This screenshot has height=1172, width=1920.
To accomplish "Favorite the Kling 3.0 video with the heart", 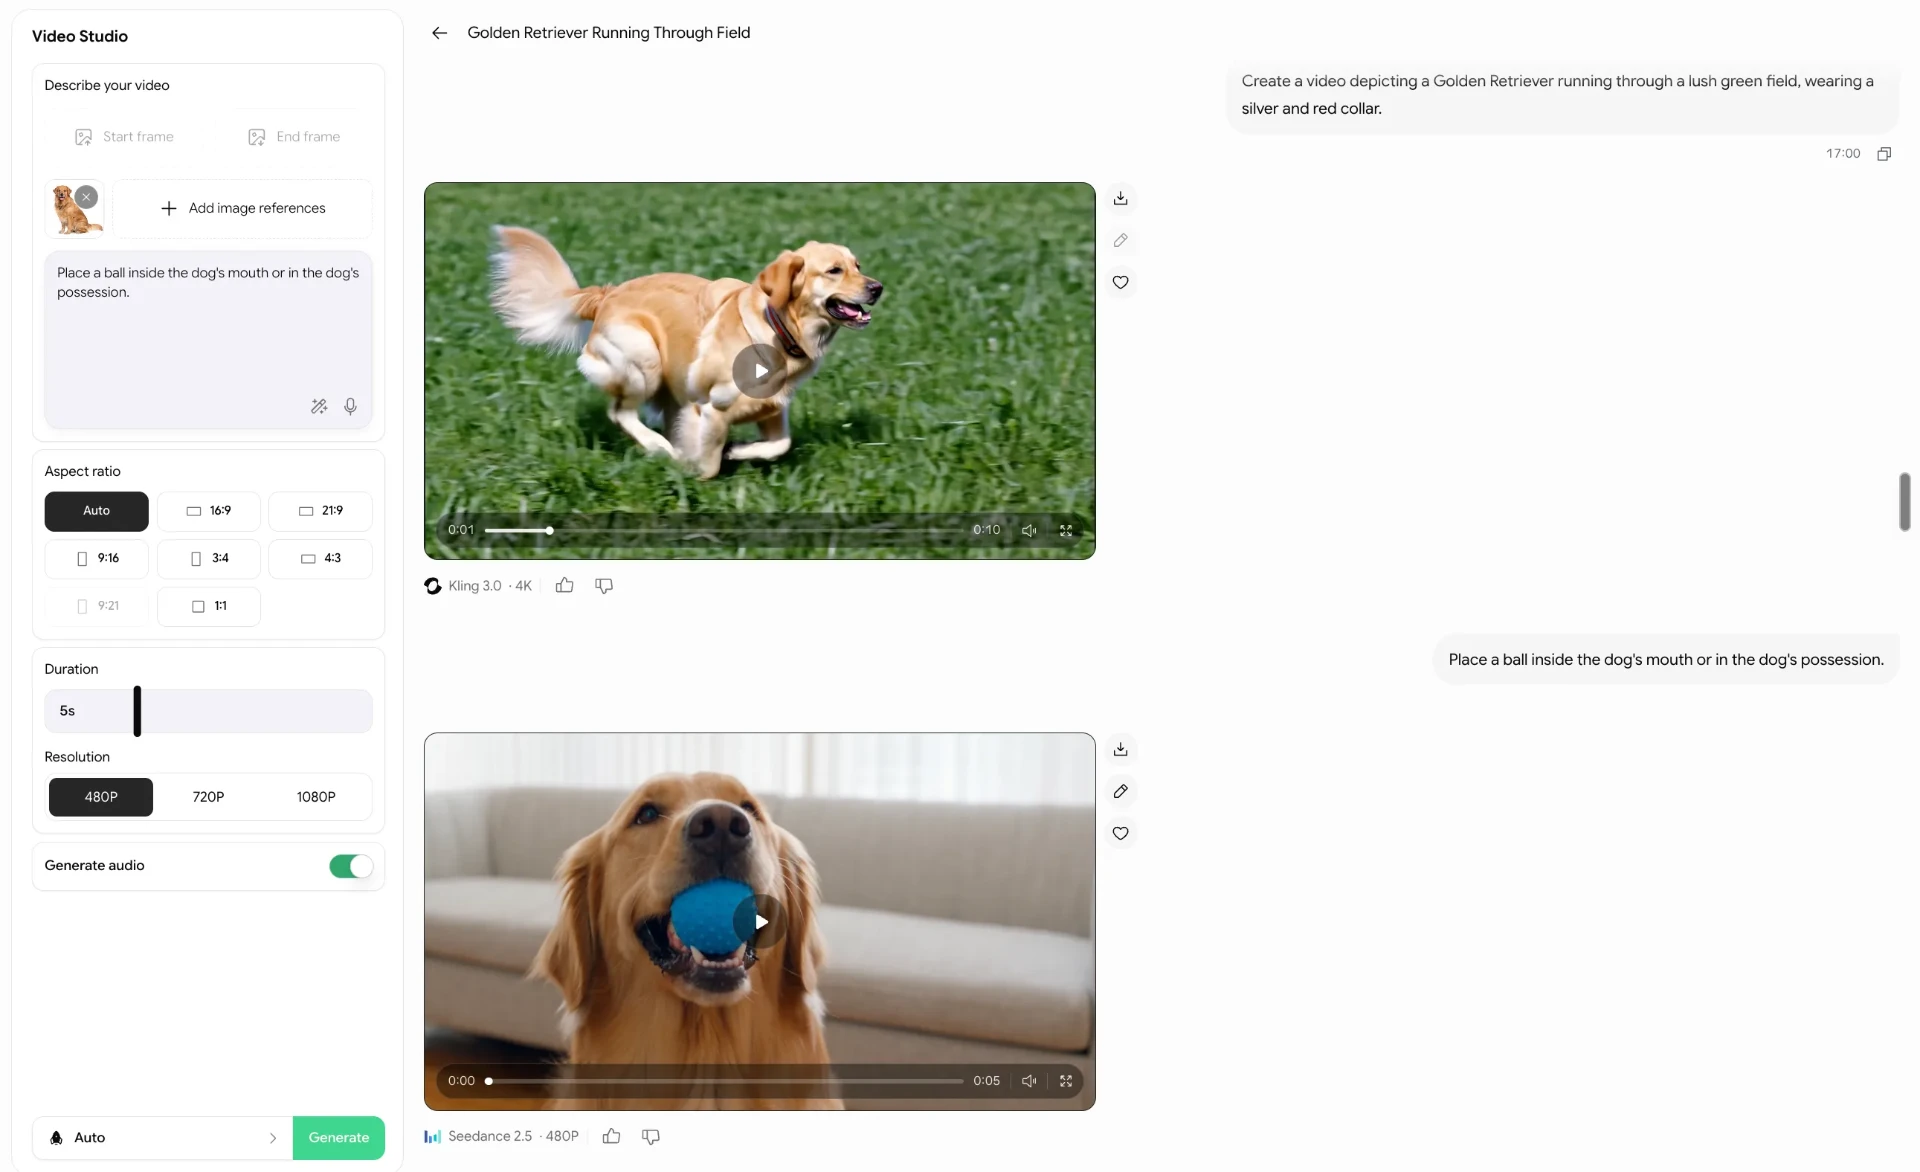I will pyautogui.click(x=1120, y=282).
